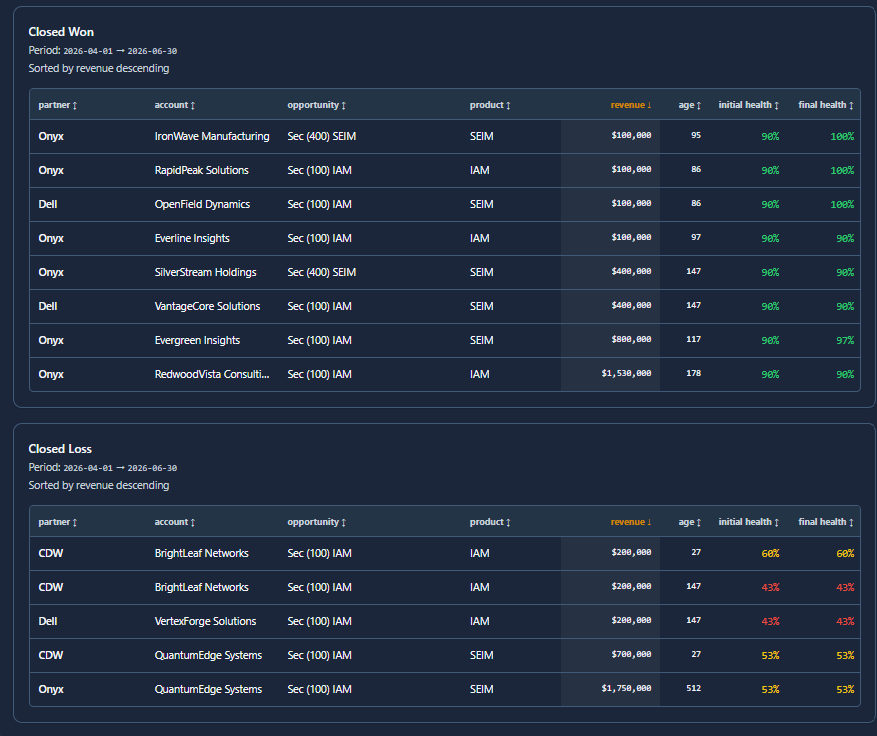Sort Closed Loss table by product header
This screenshot has width=877, height=736.
(x=490, y=522)
